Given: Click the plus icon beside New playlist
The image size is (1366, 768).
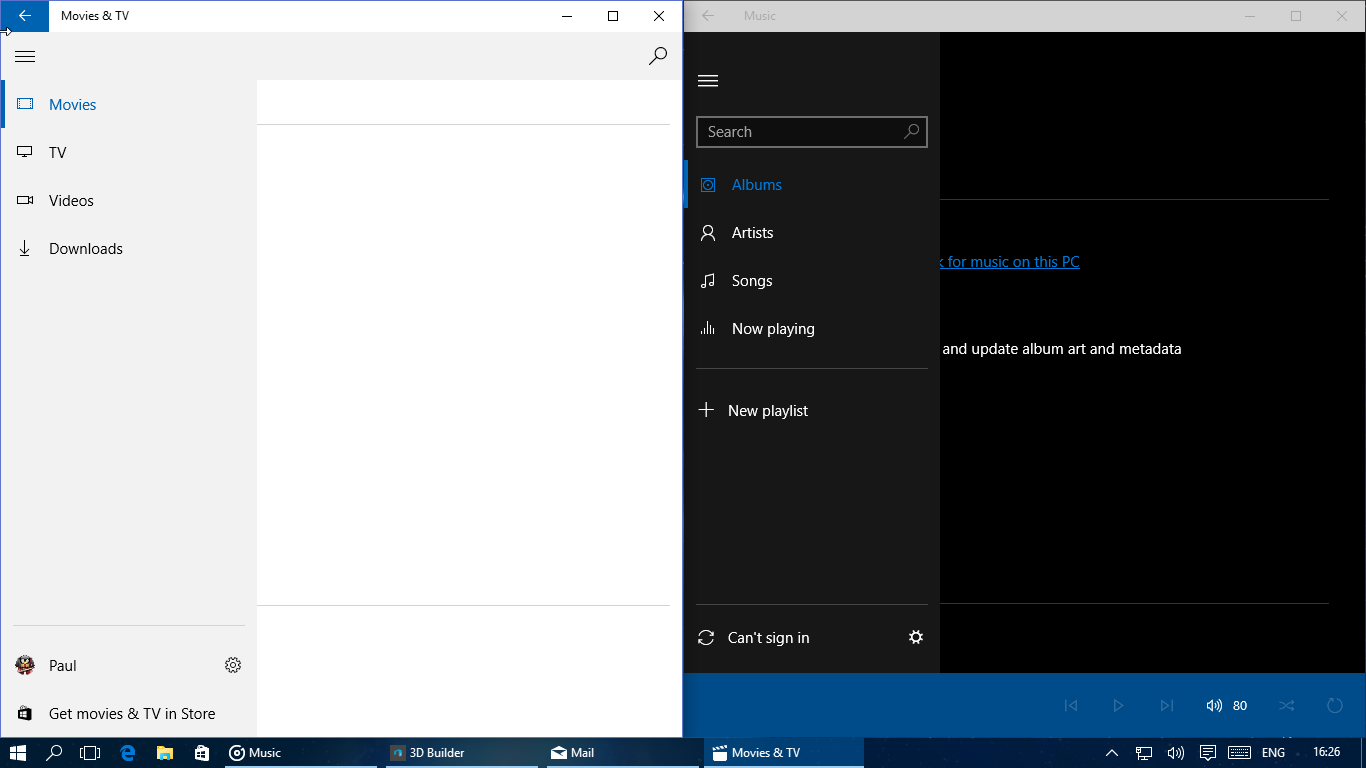Looking at the screenshot, I should (x=706, y=410).
